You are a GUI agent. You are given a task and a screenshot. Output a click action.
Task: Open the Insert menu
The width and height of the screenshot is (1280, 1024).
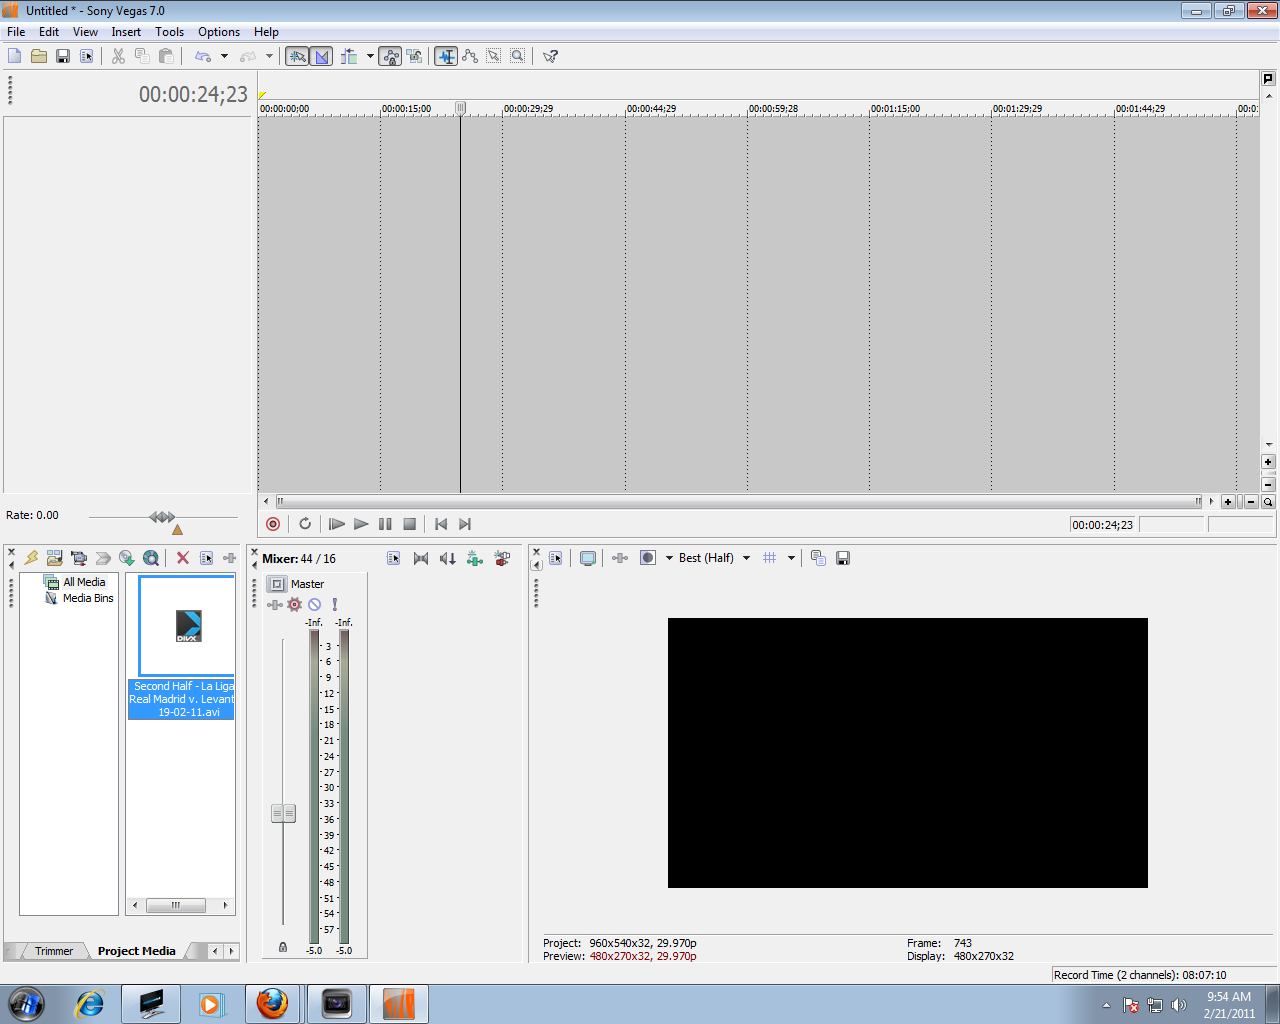tap(126, 32)
